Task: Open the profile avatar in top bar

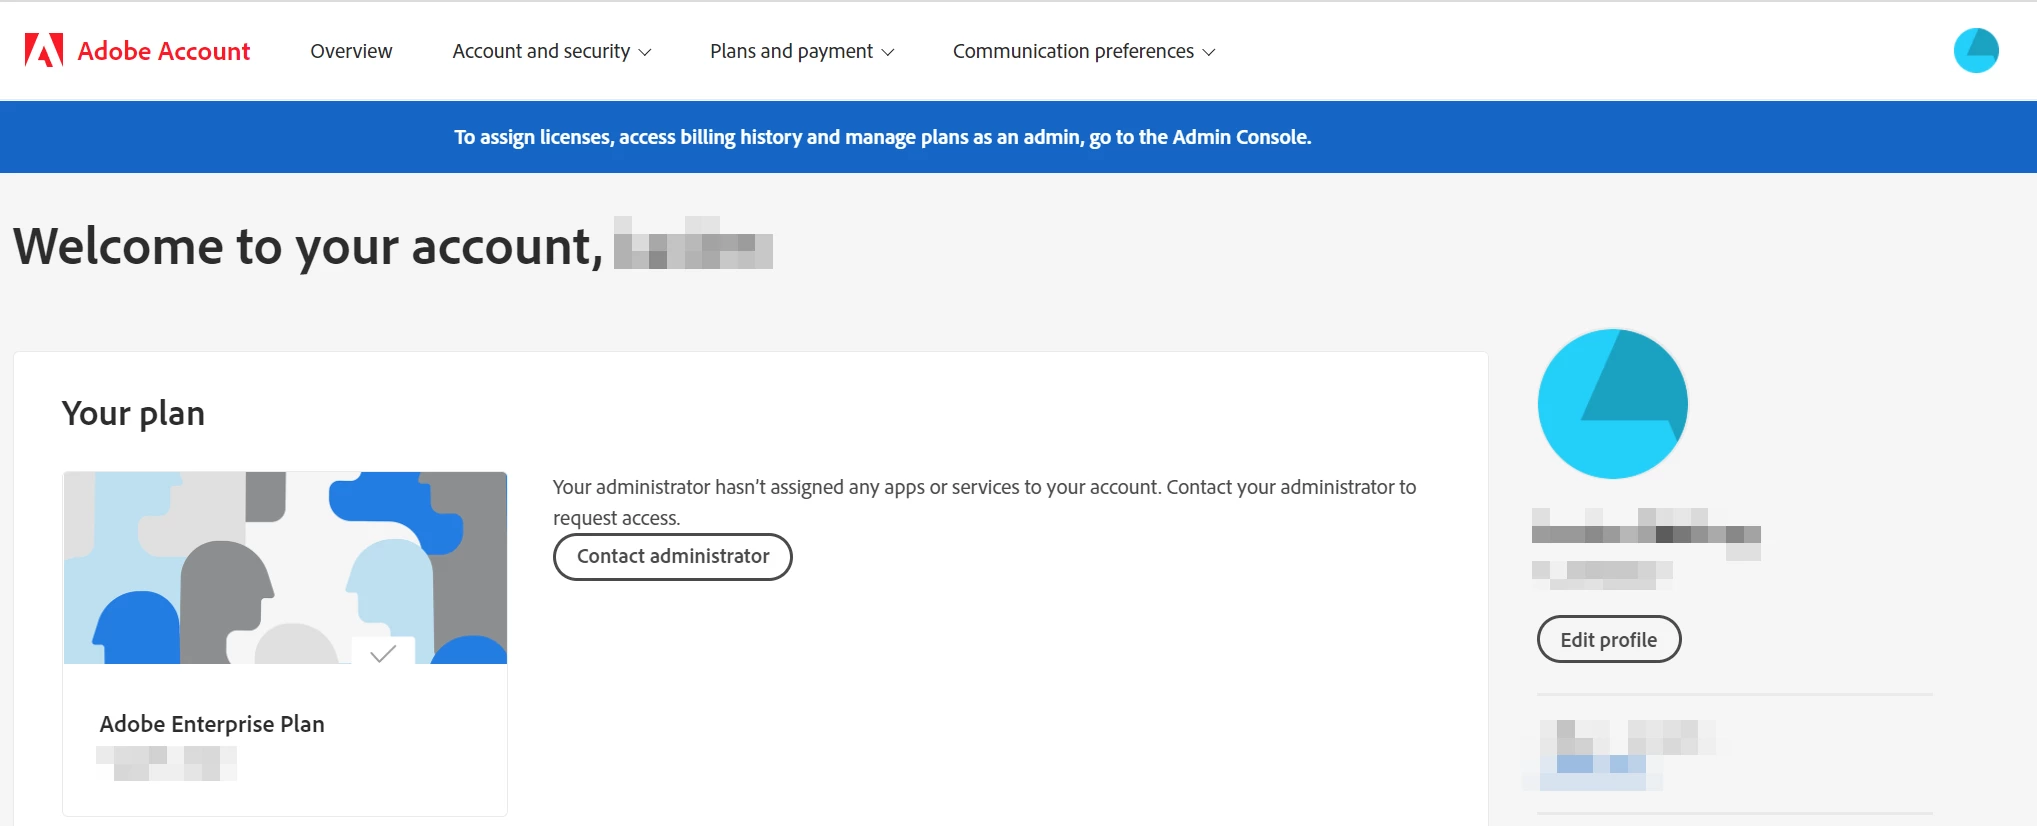Action: point(1976,50)
